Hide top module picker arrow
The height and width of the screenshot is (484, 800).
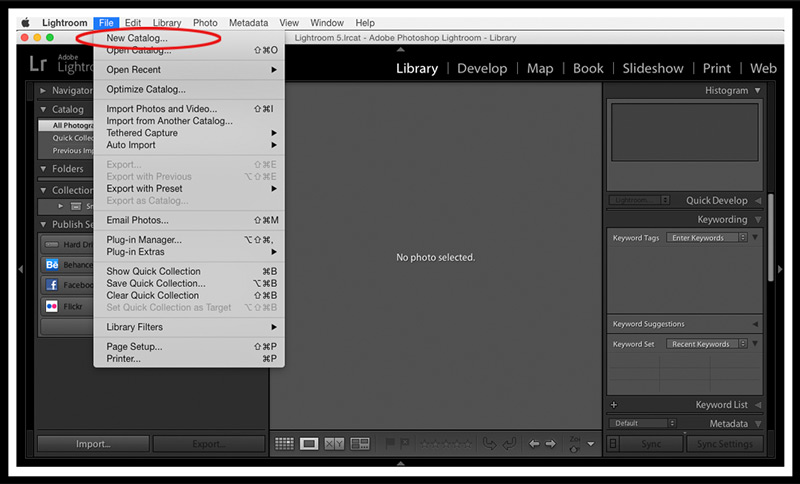[401, 49]
